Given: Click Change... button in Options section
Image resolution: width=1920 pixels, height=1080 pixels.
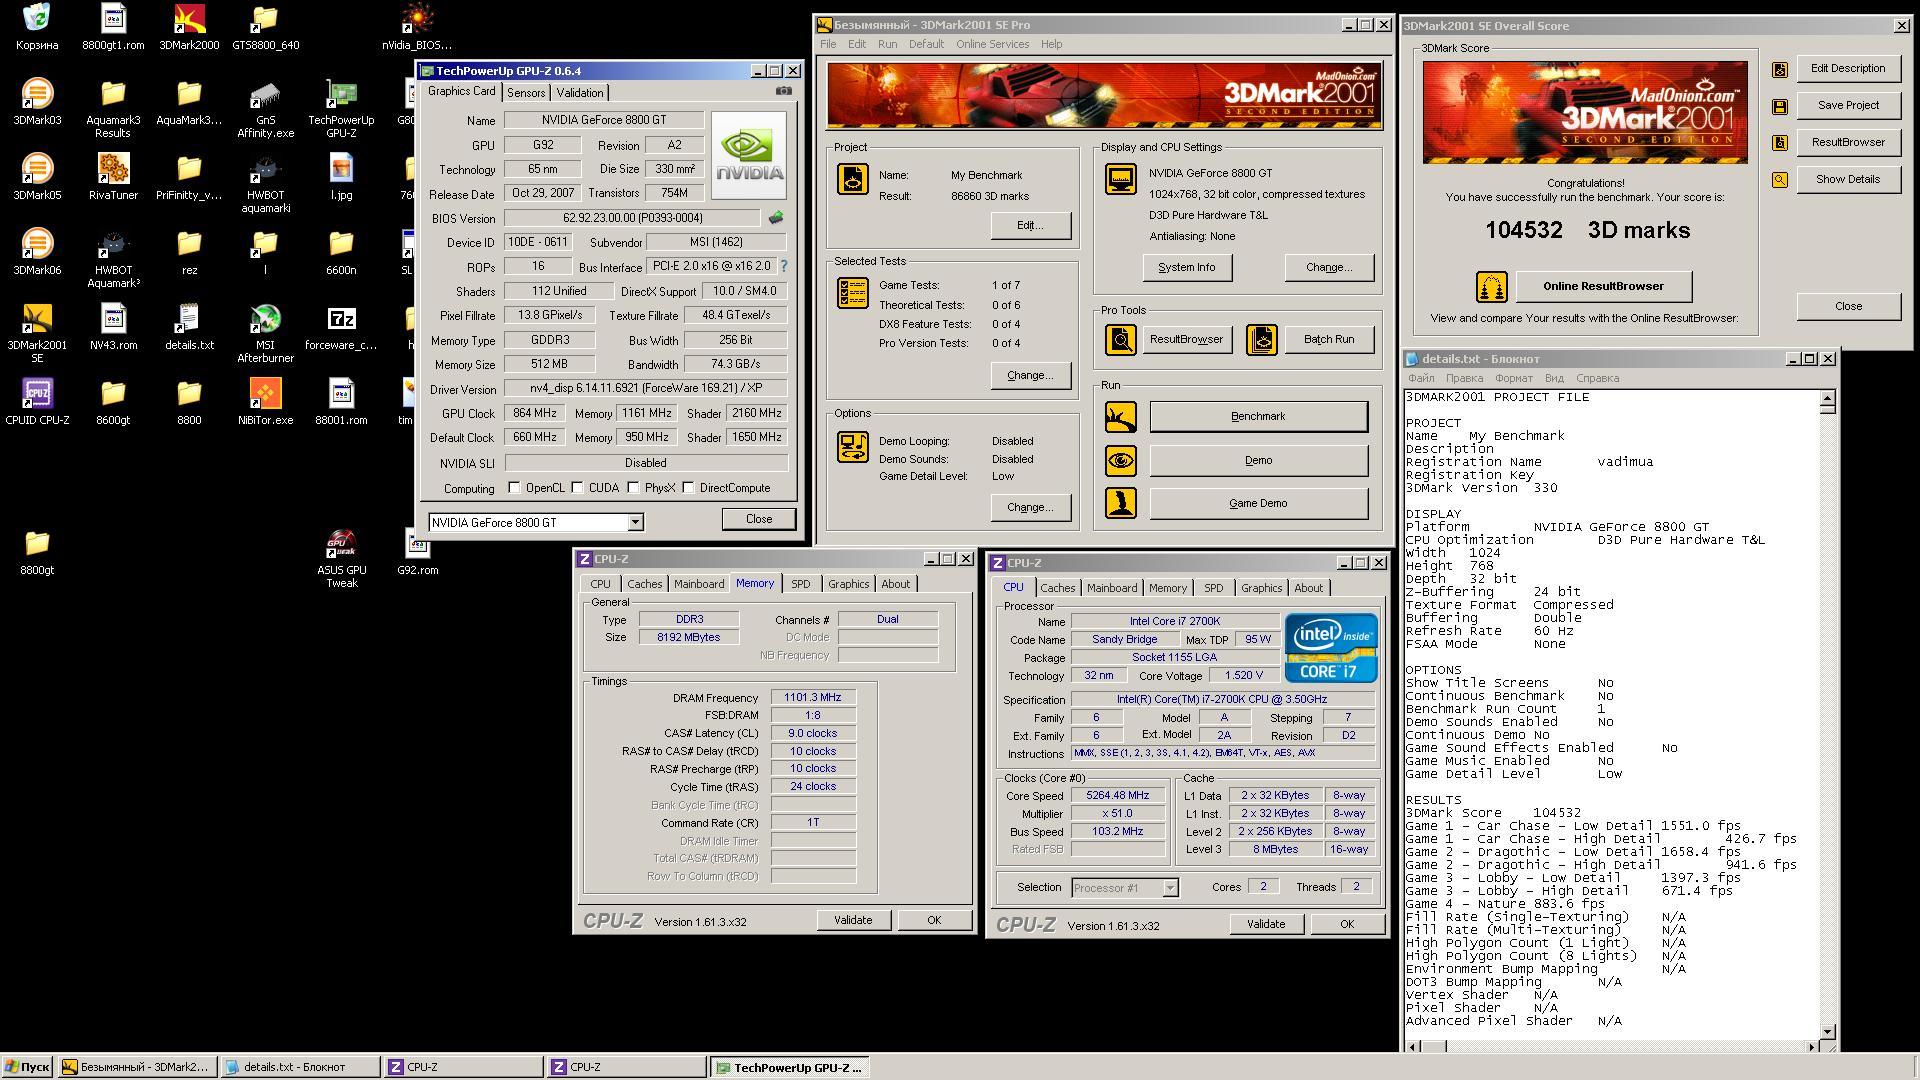Looking at the screenshot, I should pyautogui.click(x=1030, y=507).
